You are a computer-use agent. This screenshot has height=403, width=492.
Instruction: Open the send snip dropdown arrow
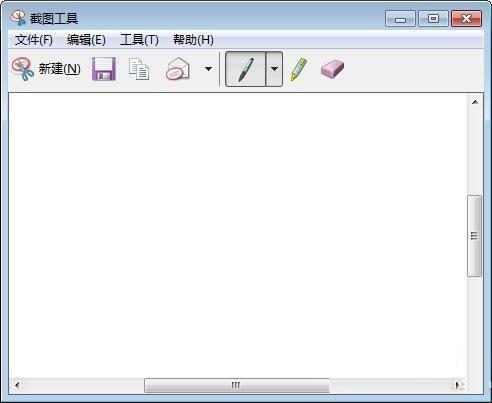[208, 69]
